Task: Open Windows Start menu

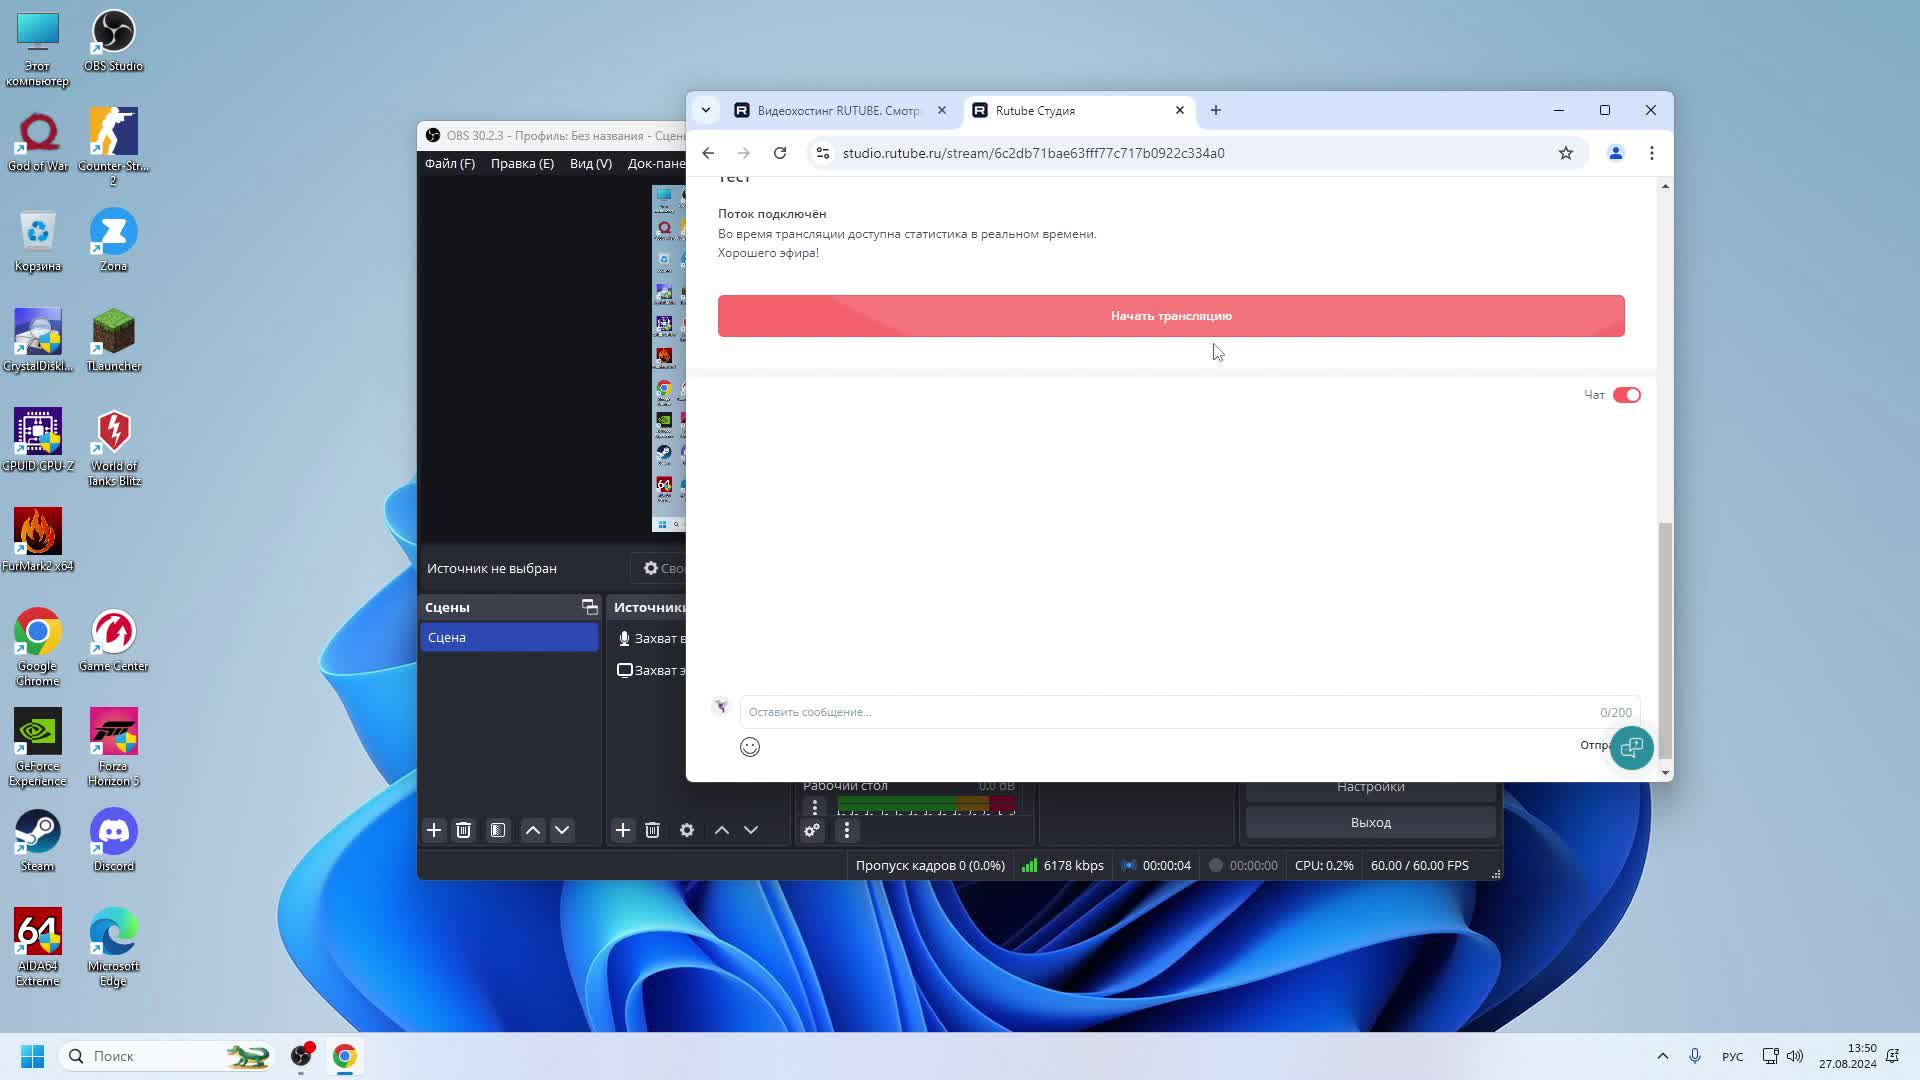Action: [x=32, y=1056]
